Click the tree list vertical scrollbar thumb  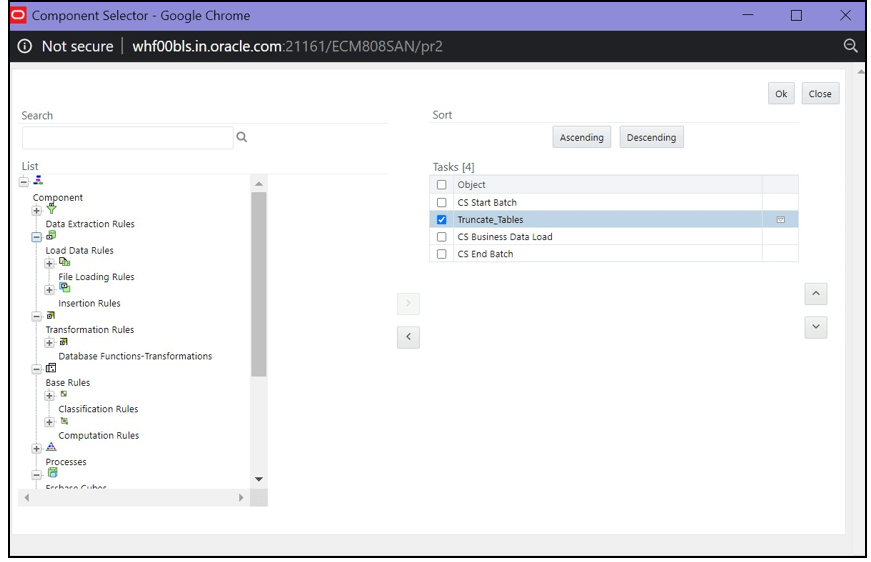[259, 284]
